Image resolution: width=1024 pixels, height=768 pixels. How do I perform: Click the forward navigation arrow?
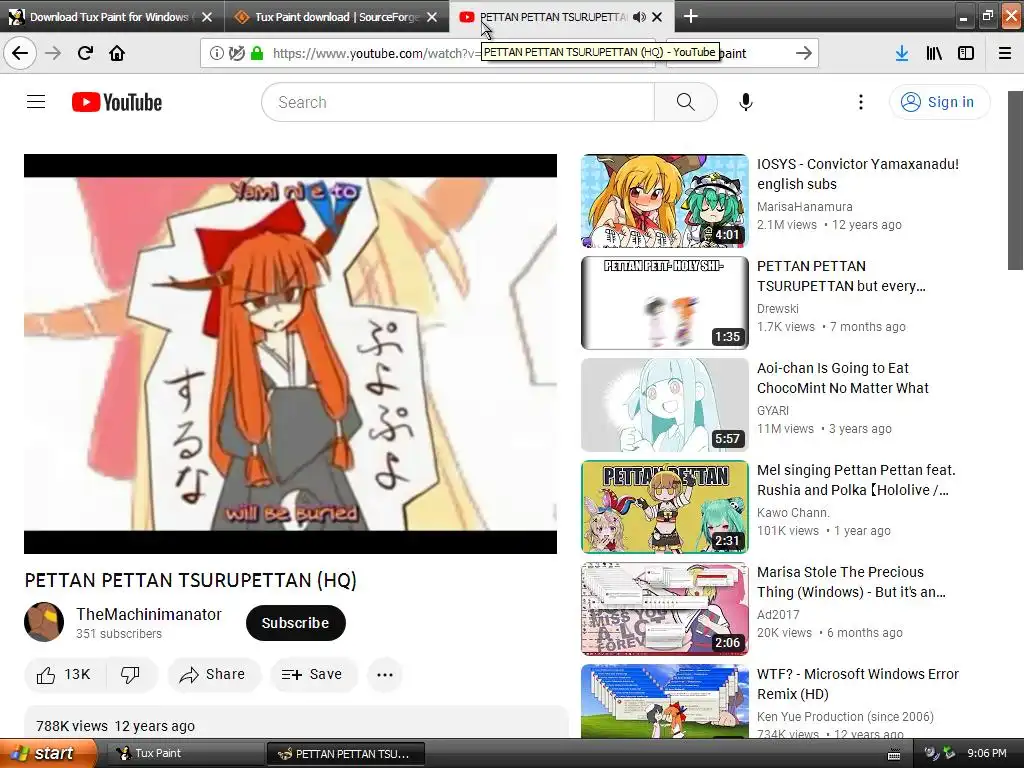pyautogui.click(x=53, y=53)
